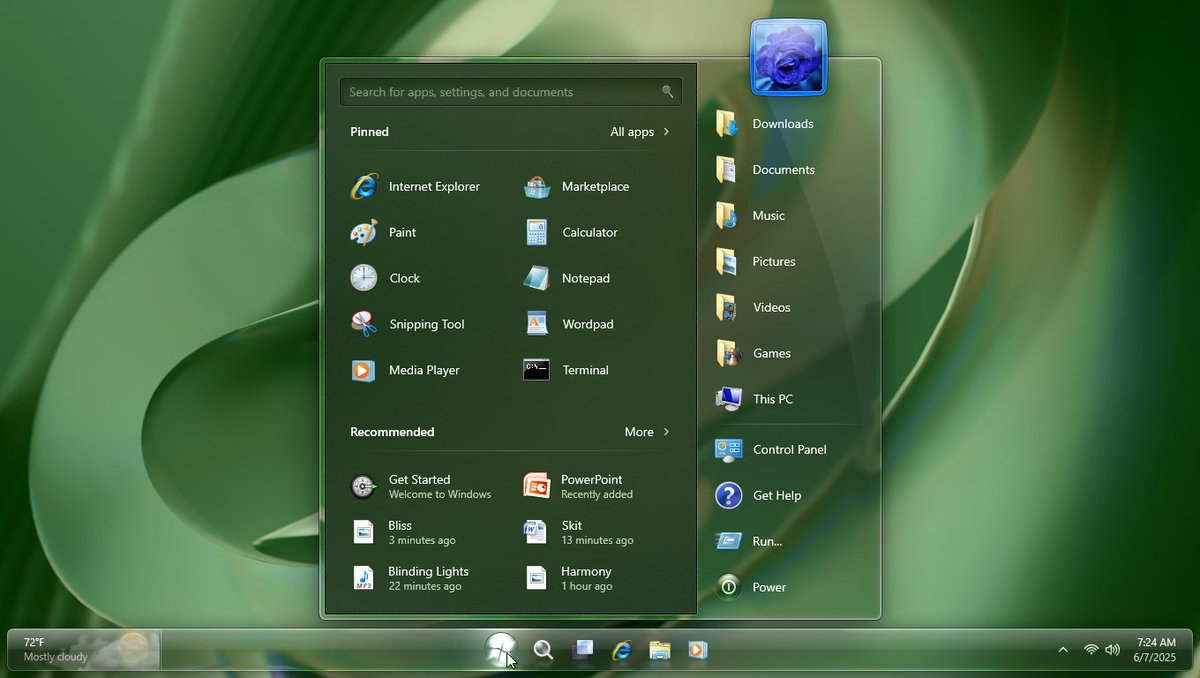Screen dimensions: 1200x678
Task: Open Media Player from the taskbar
Action: (x=698, y=650)
